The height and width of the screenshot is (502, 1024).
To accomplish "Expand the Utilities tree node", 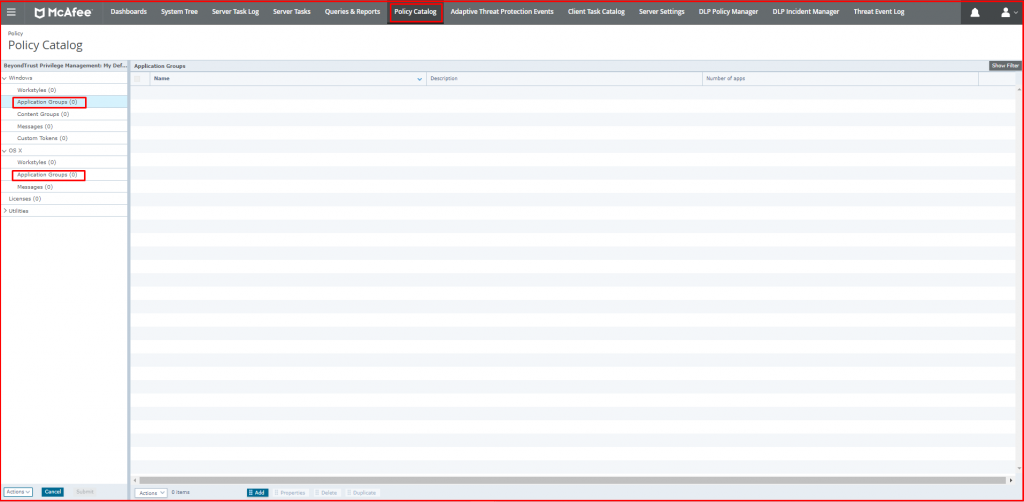I will click(4, 211).
